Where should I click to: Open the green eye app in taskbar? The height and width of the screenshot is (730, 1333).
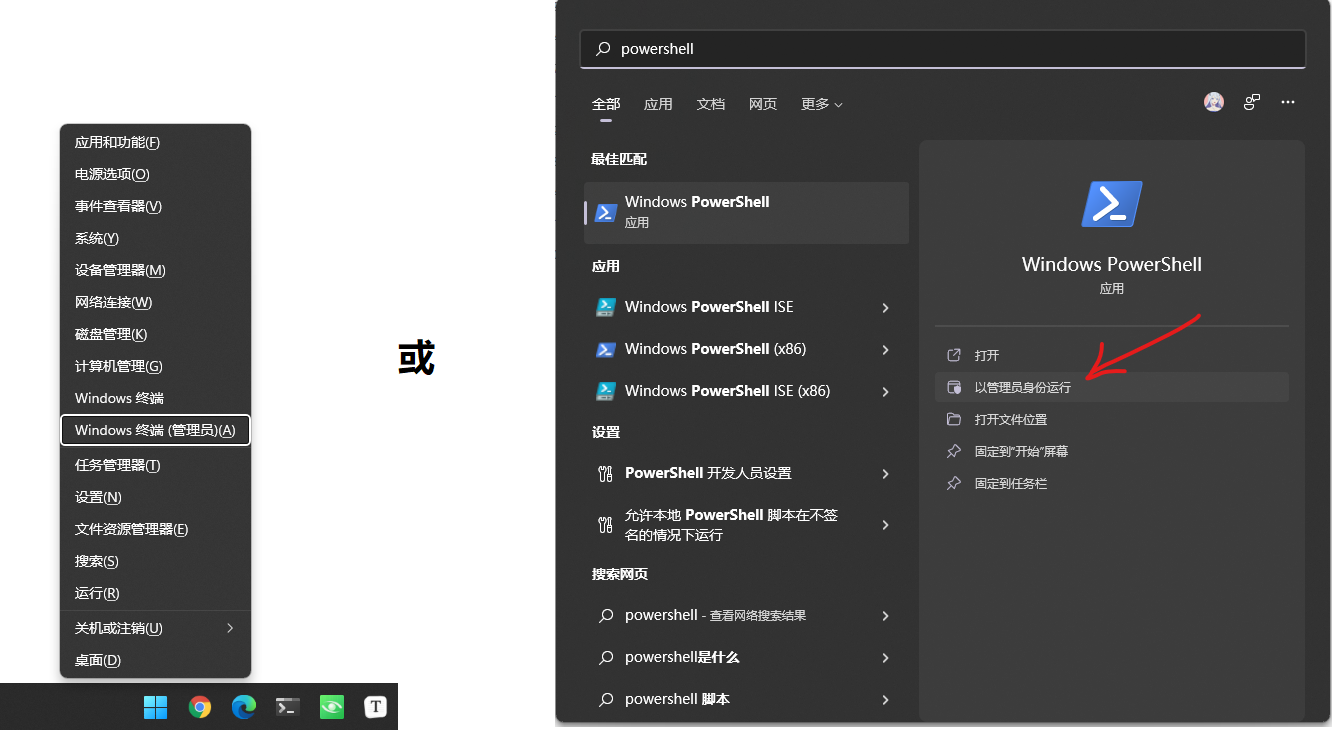331,707
